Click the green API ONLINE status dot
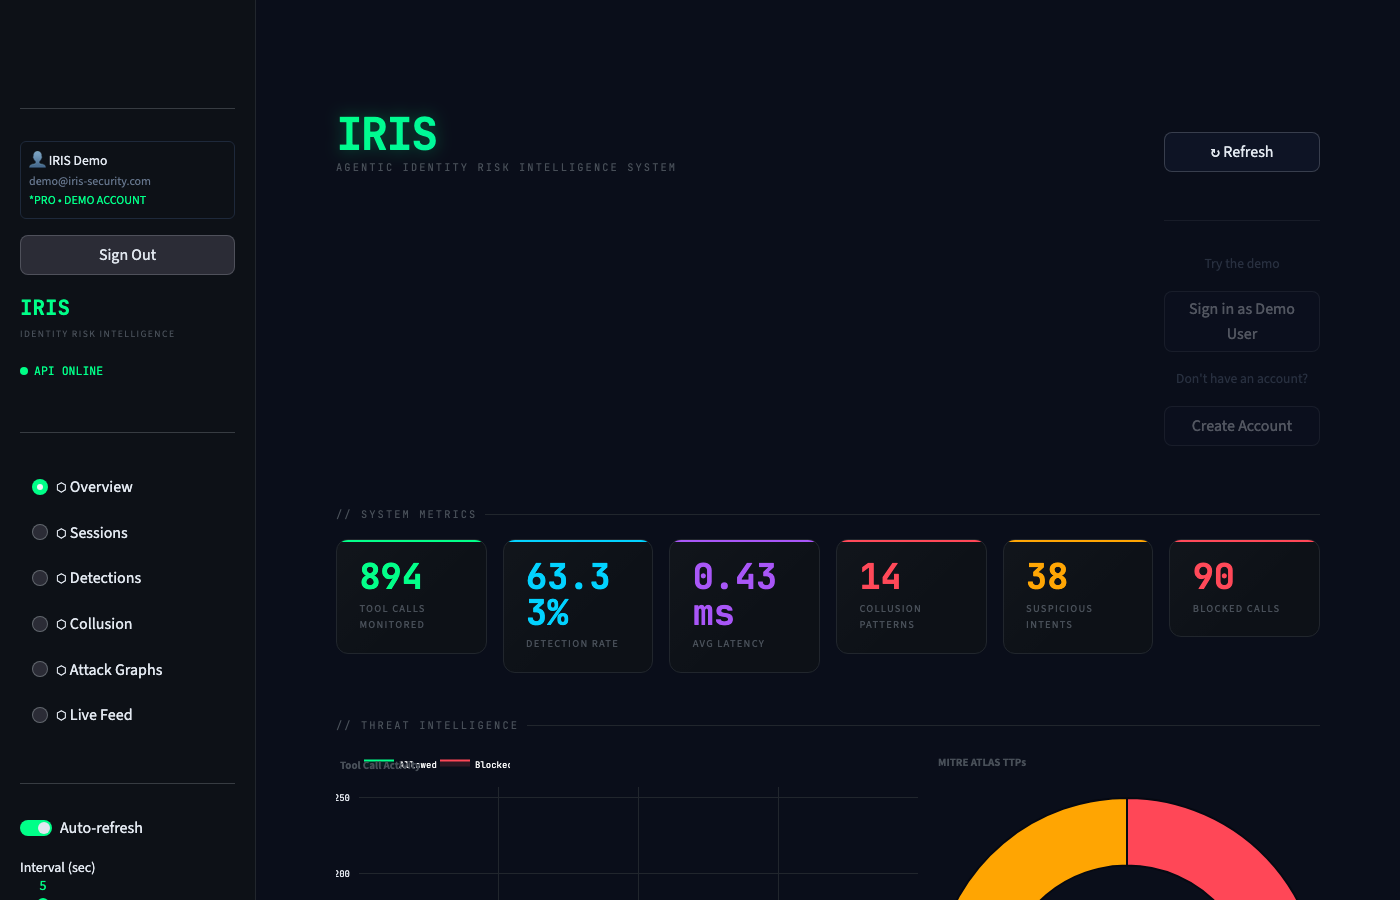This screenshot has width=1400, height=900. (24, 371)
